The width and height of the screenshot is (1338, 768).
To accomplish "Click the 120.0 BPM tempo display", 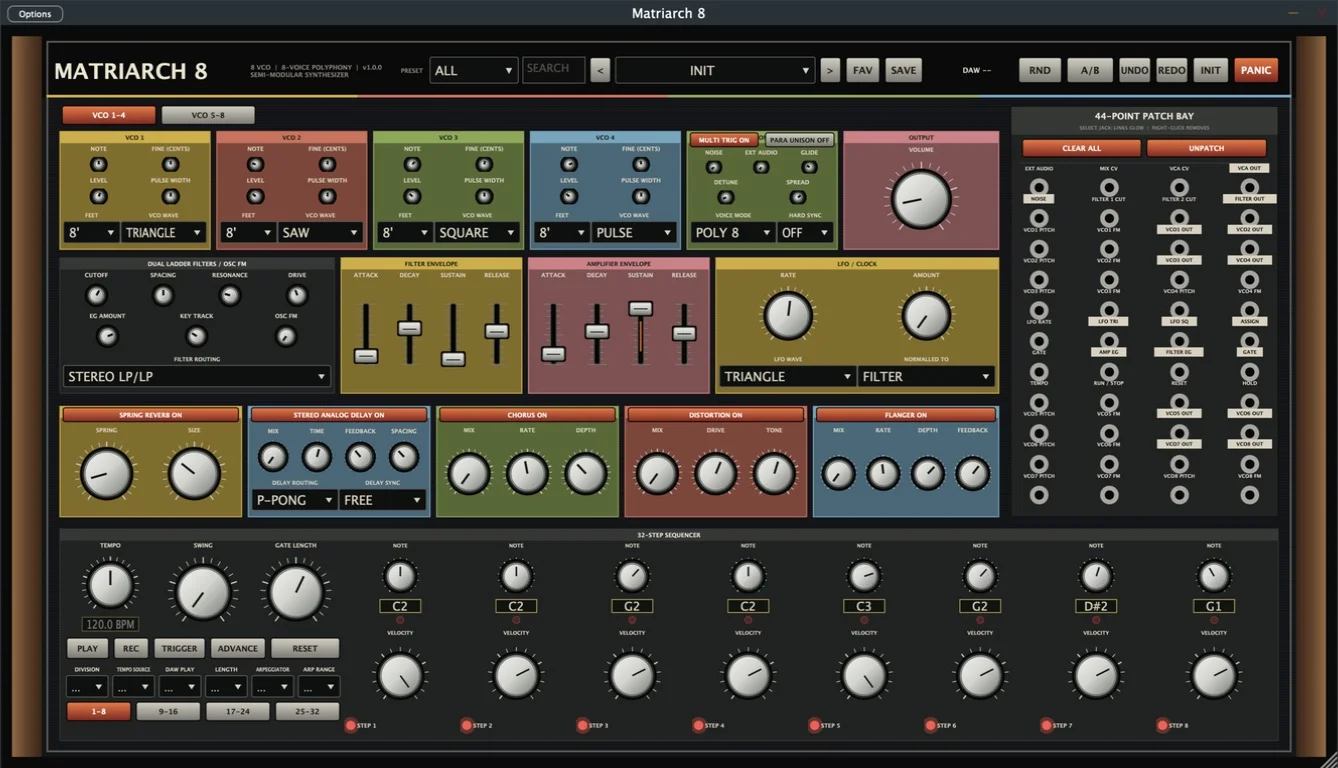I will coord(110,624).
